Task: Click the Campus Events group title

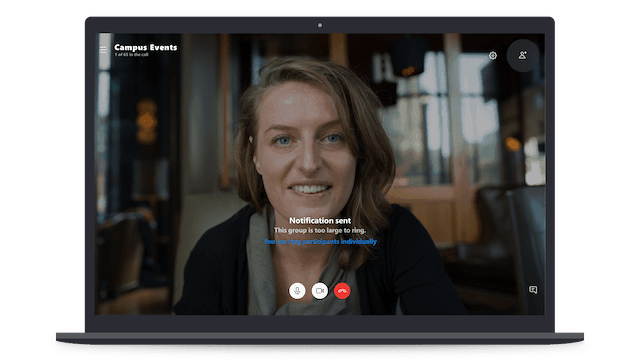Action: click(146, 47)
